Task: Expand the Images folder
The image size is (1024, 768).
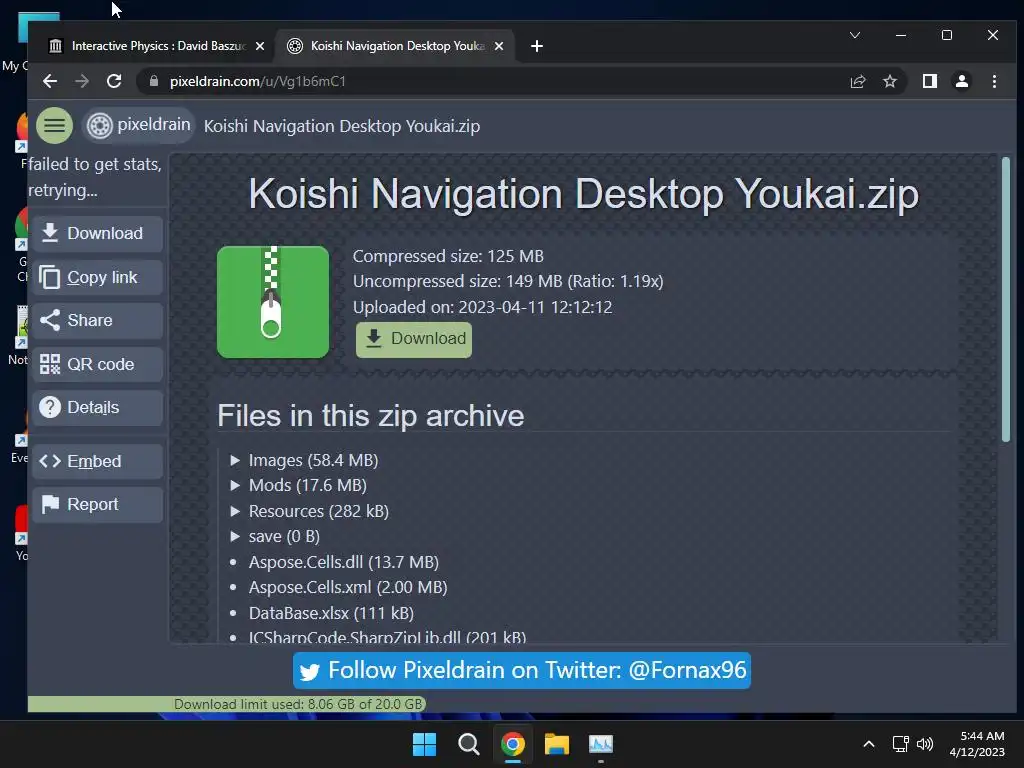Action: 304,460
